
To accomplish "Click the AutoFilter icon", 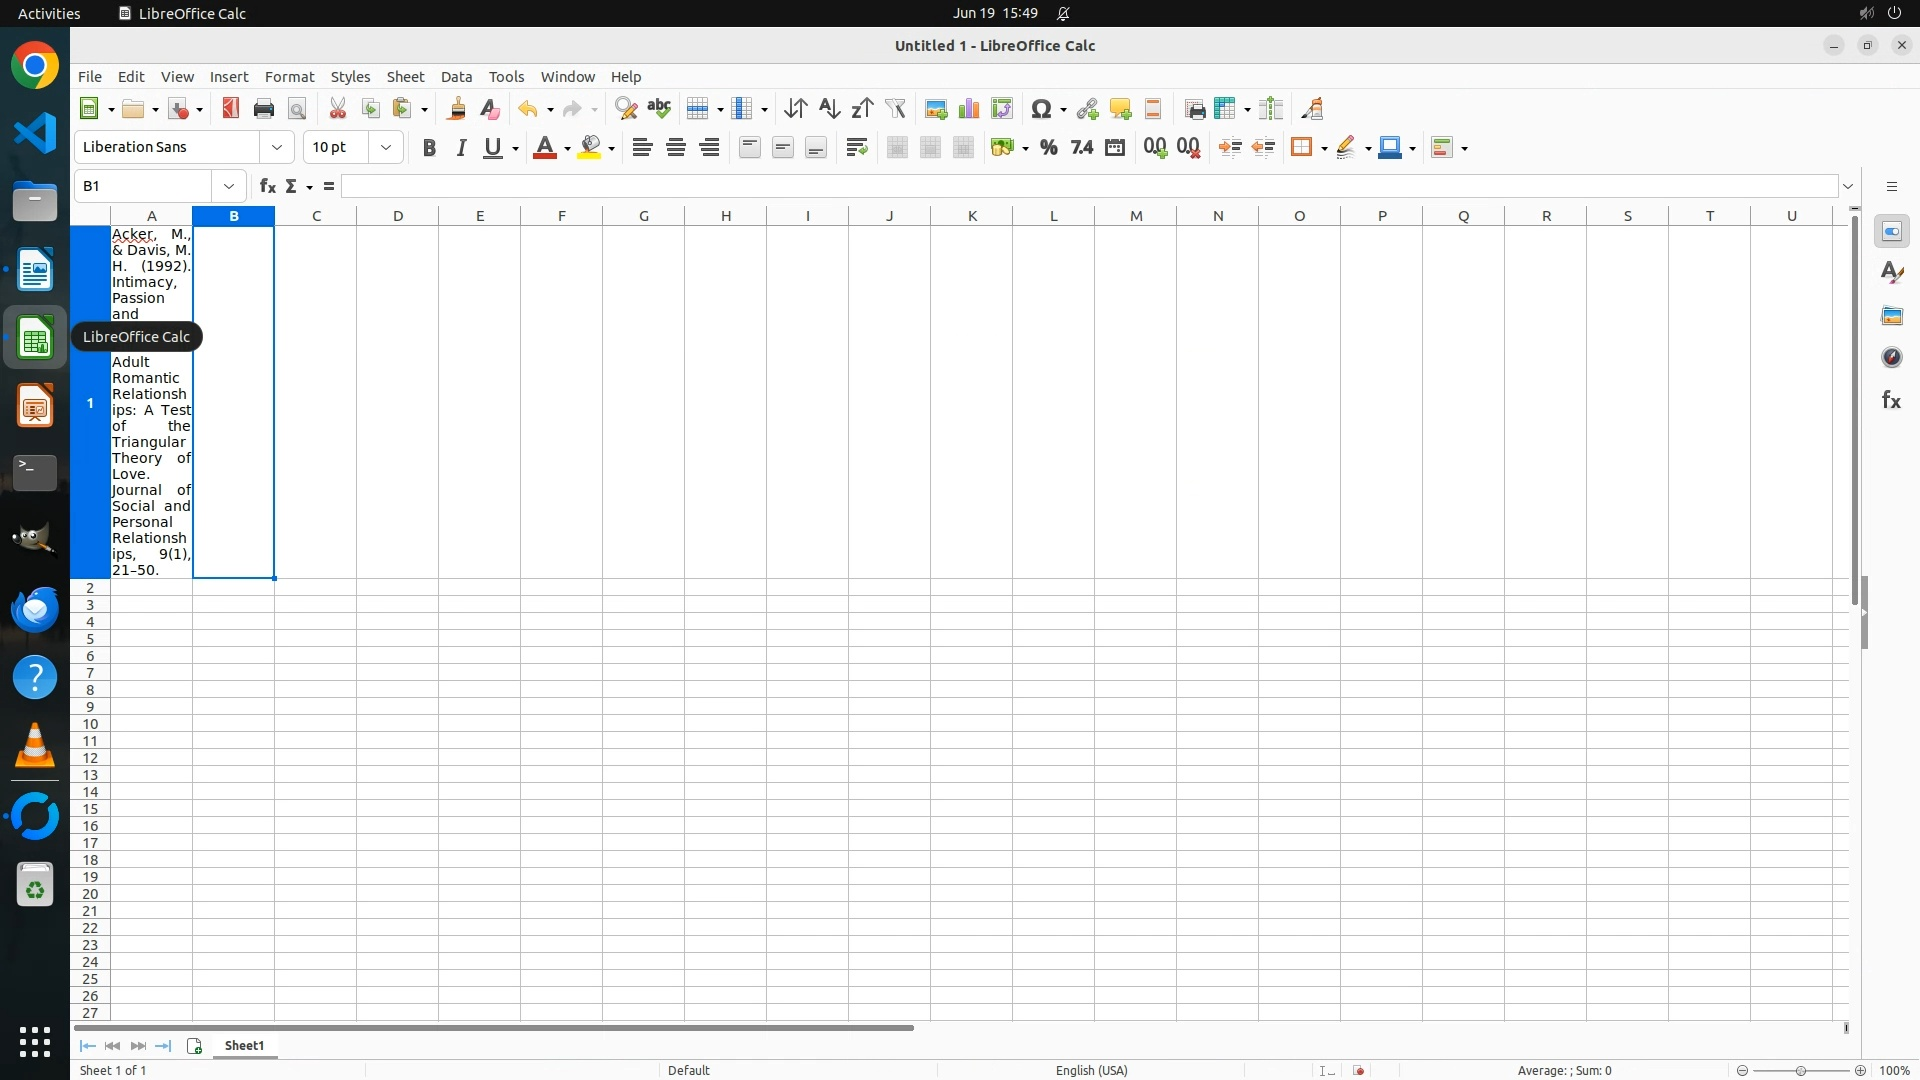I will pos(896,109).
